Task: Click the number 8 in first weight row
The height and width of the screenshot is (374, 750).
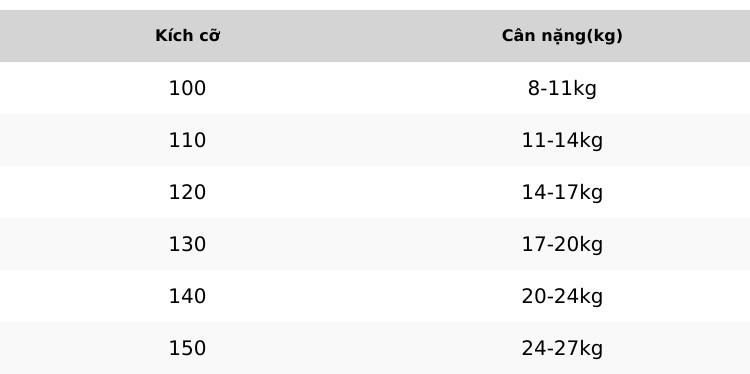Action: 534,88
